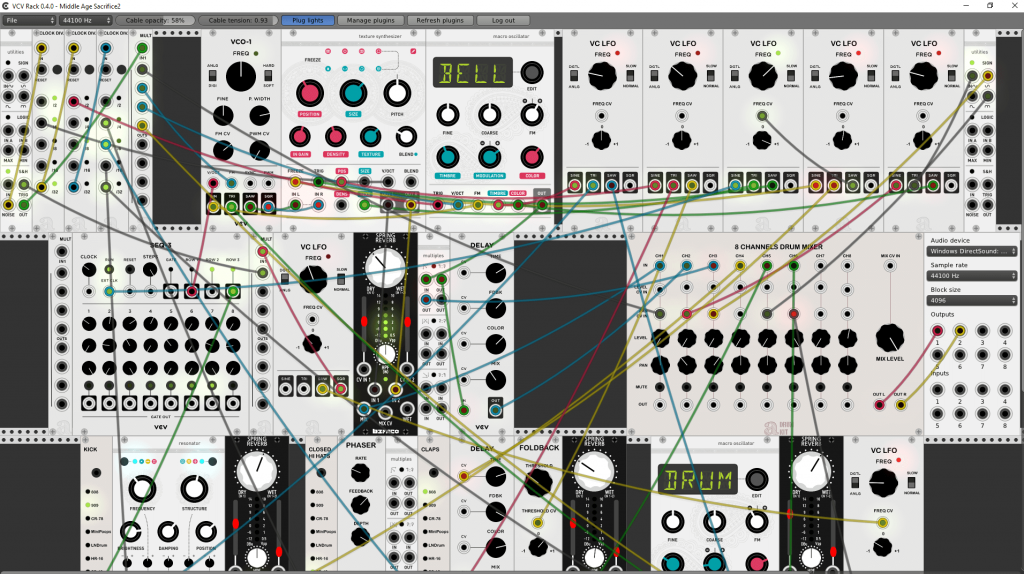Open the Block size dropdown
This screenshot has width=1024, height=574.
coord(972,300)
